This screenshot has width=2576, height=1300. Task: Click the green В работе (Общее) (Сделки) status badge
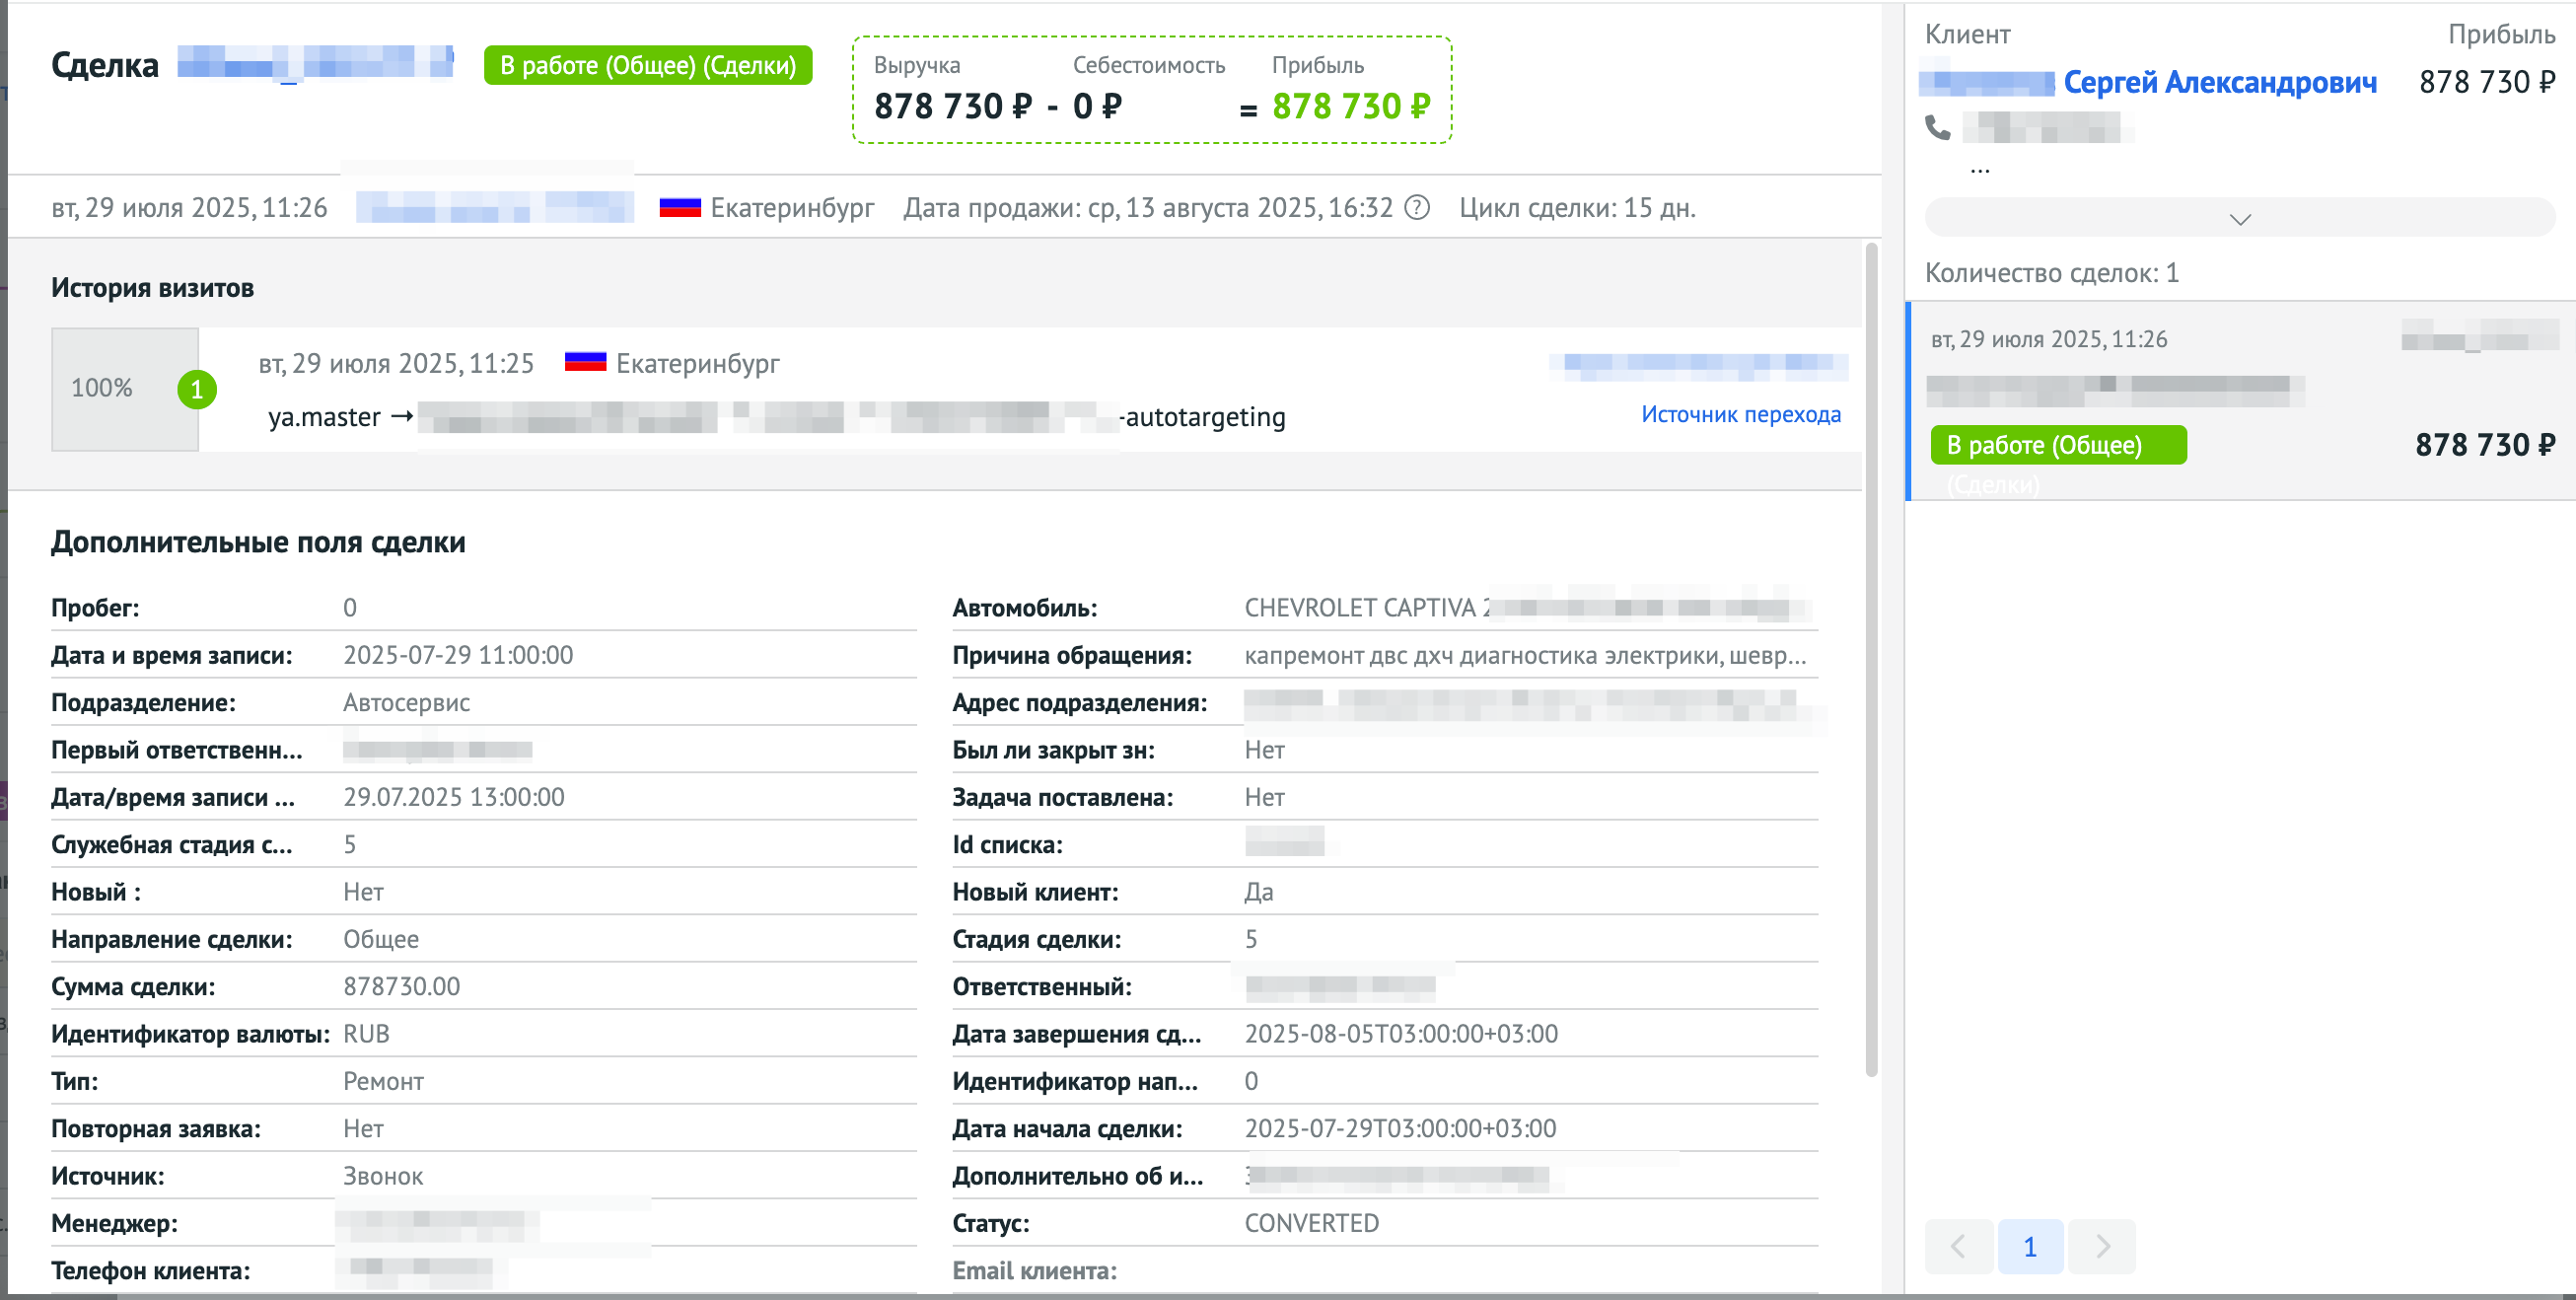coord(648,65)
